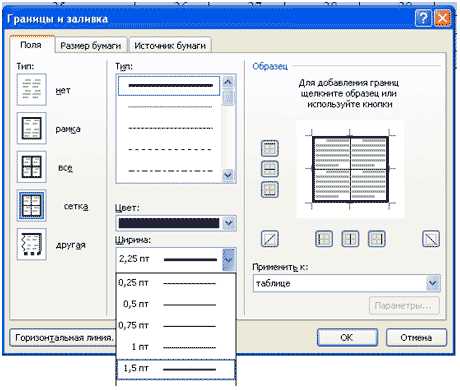
Task: Select the 'нет' border type icon
Action: pyautogui.click(x=32, y=90)
